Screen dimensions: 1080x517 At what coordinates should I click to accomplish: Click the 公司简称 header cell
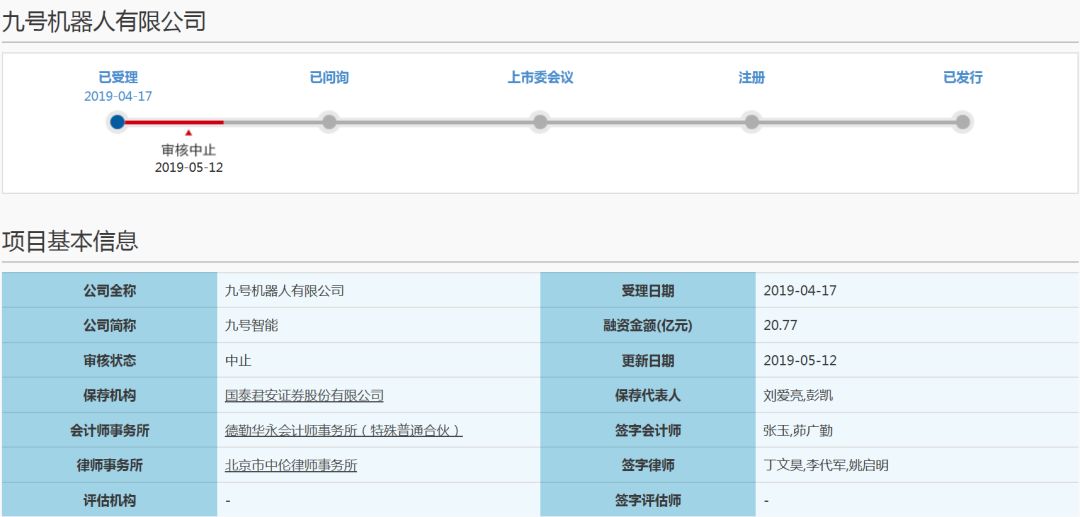click(110, 326)
